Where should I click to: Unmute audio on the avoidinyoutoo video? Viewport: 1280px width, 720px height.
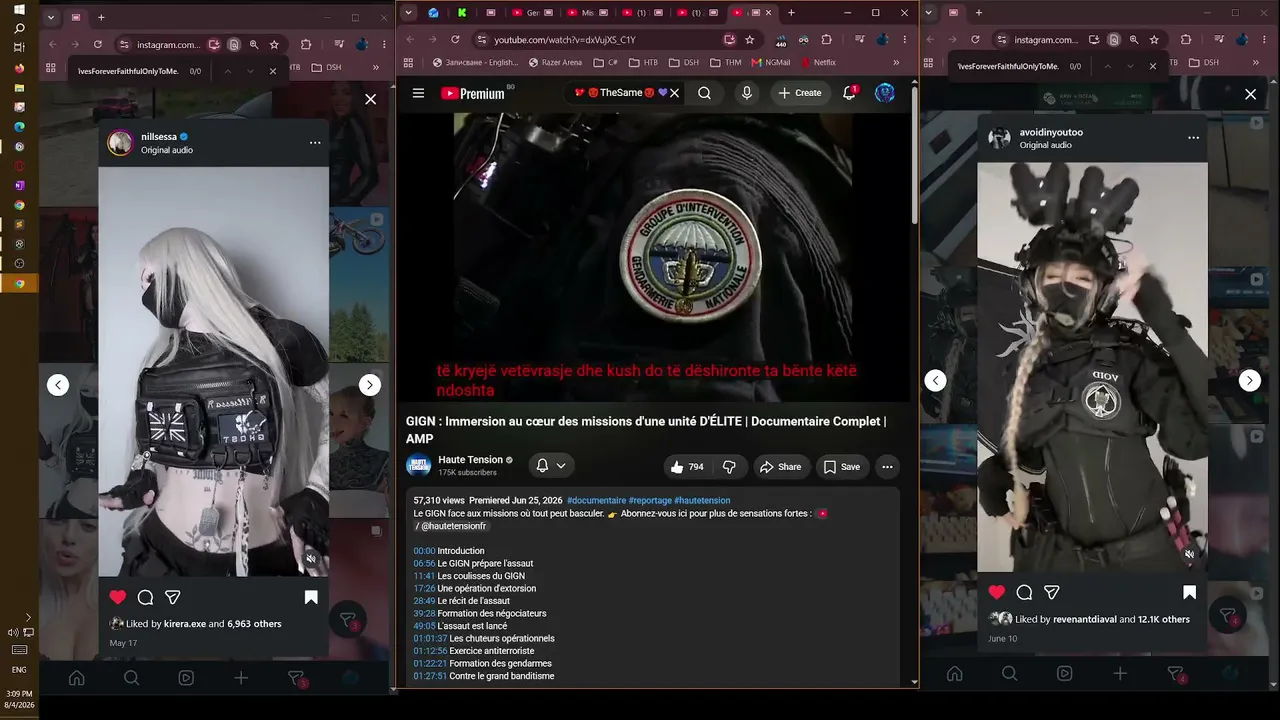pyautogui.click(x=1190, y=554)
